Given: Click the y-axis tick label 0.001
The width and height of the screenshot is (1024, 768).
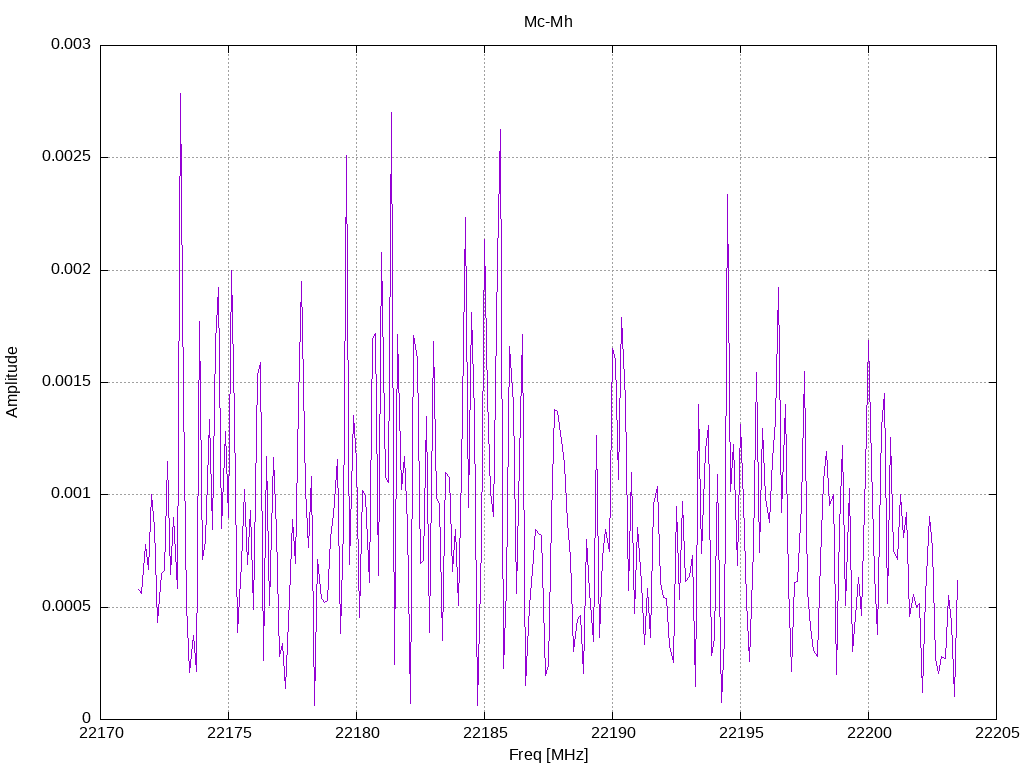Looking at the screenshot, I should tap(71, 494).
